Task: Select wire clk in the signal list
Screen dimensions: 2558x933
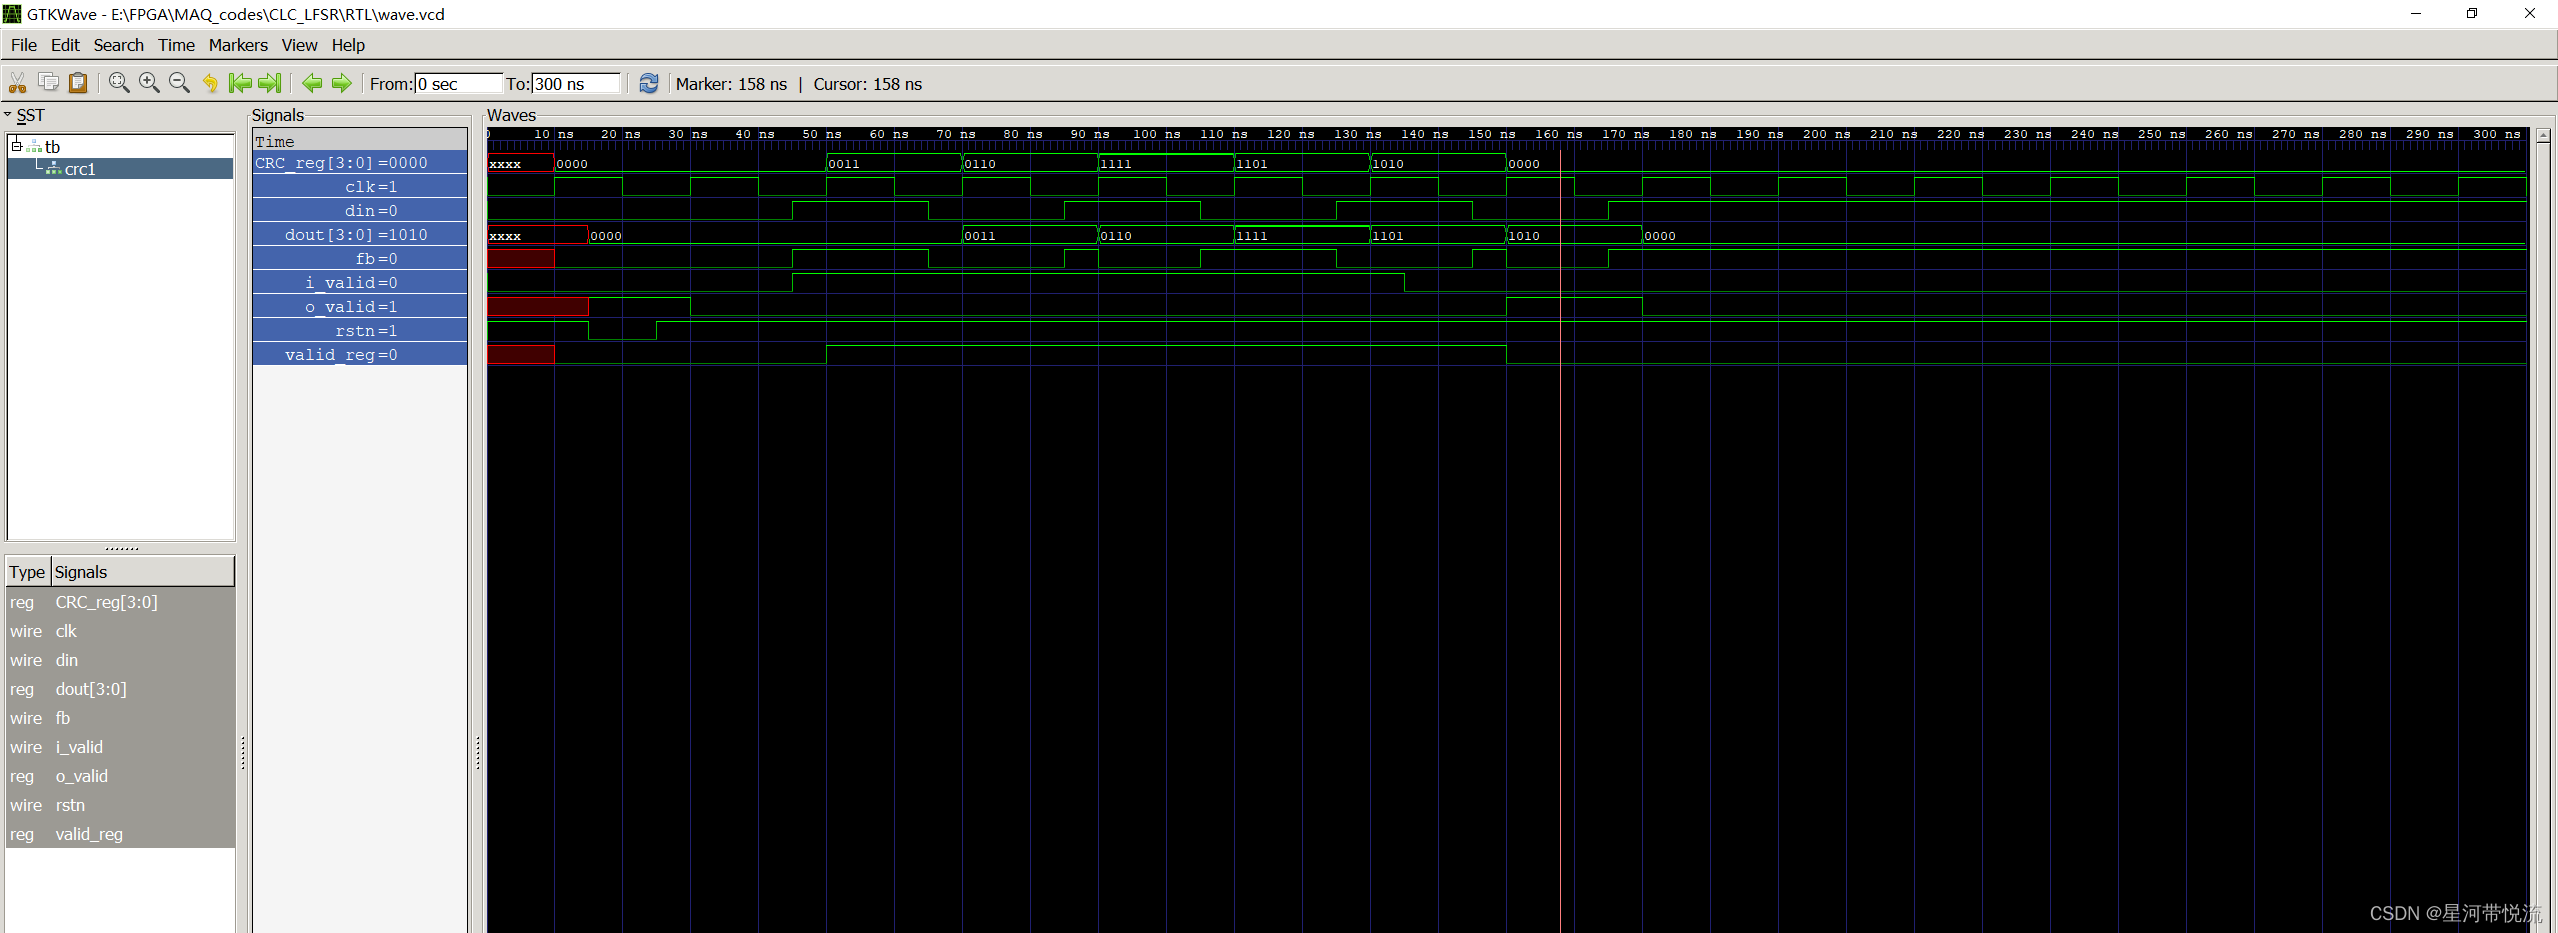Action: 120,631
